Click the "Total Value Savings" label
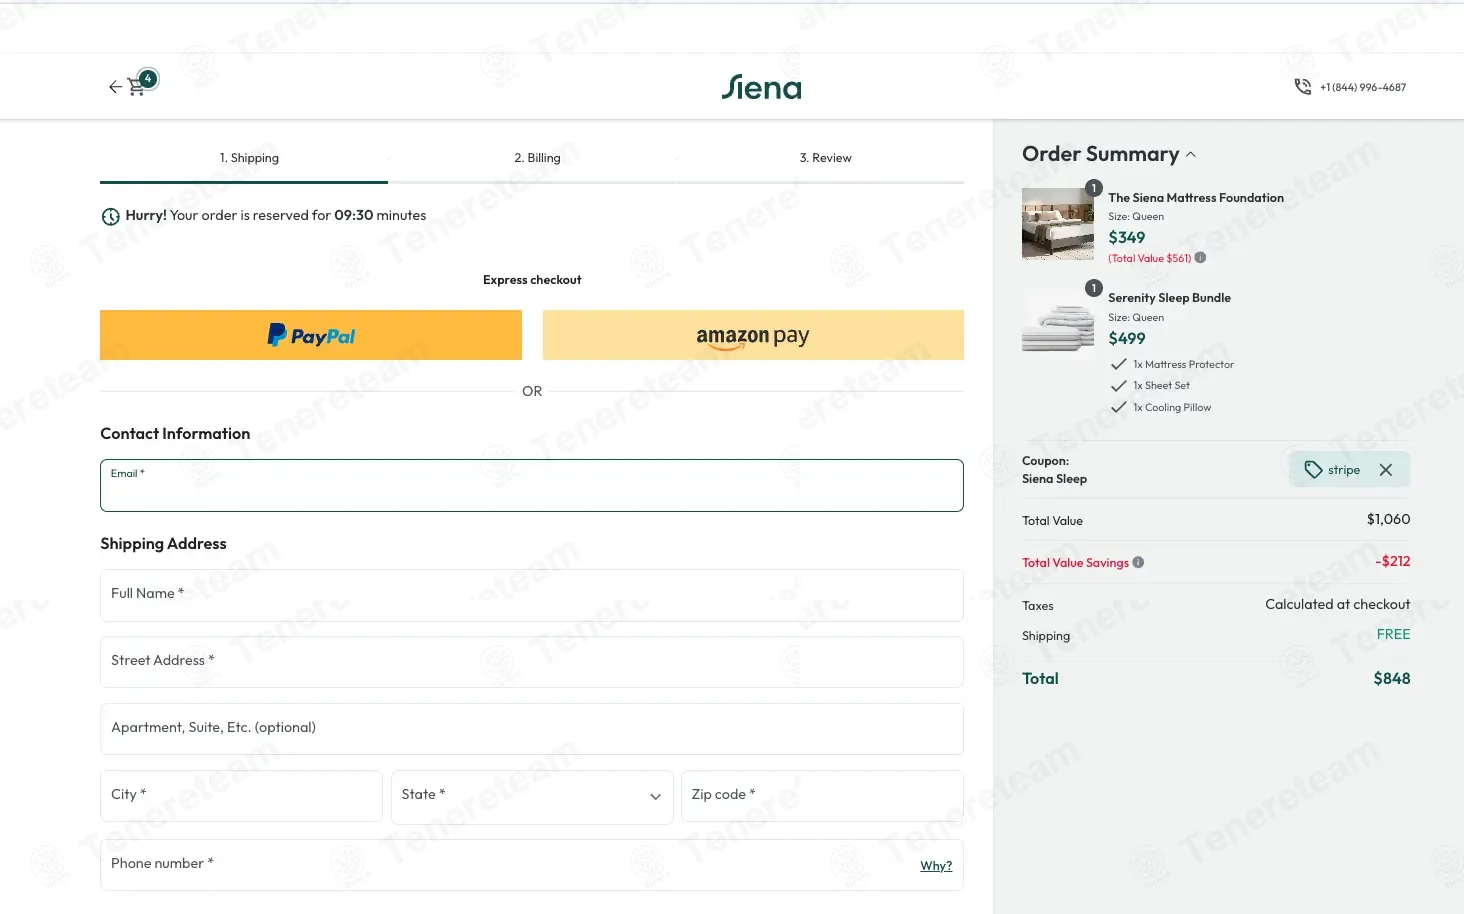The height and width of the screenshot is (914, 1464). coord(1075,563)
